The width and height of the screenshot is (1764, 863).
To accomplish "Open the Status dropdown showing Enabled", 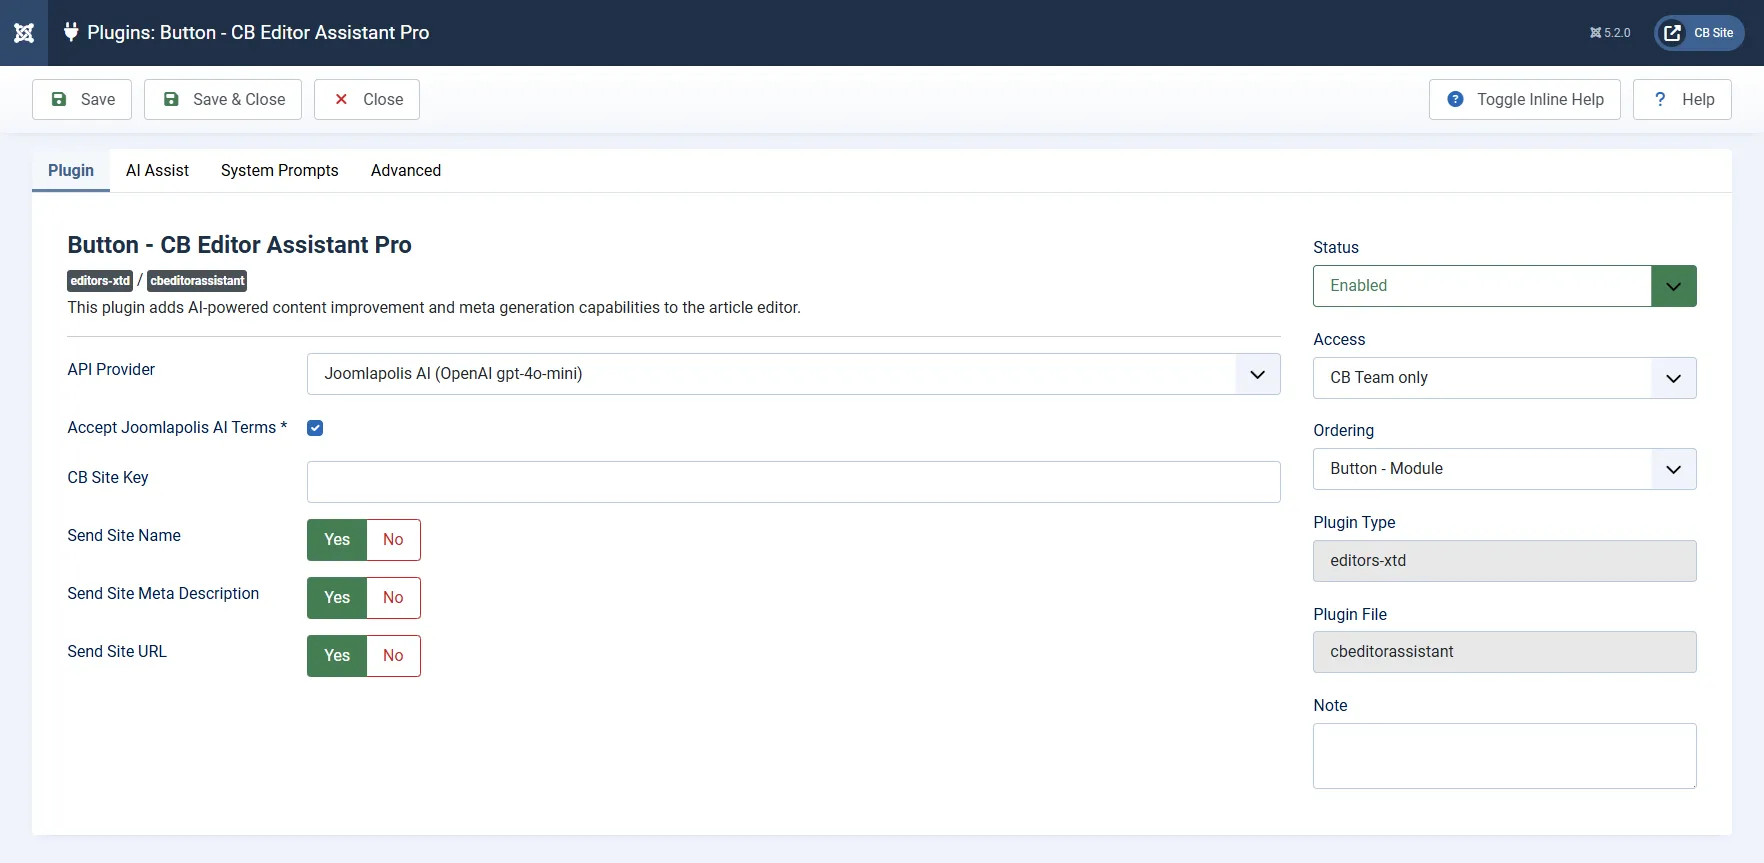I will 1505,286.
